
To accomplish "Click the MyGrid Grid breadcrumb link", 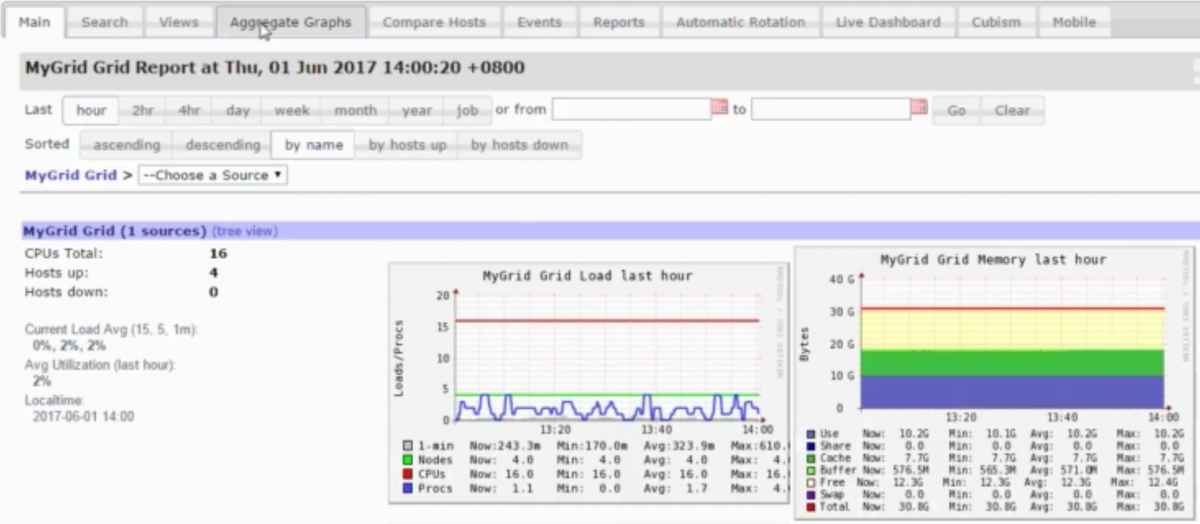I will (x=71, y=175).
